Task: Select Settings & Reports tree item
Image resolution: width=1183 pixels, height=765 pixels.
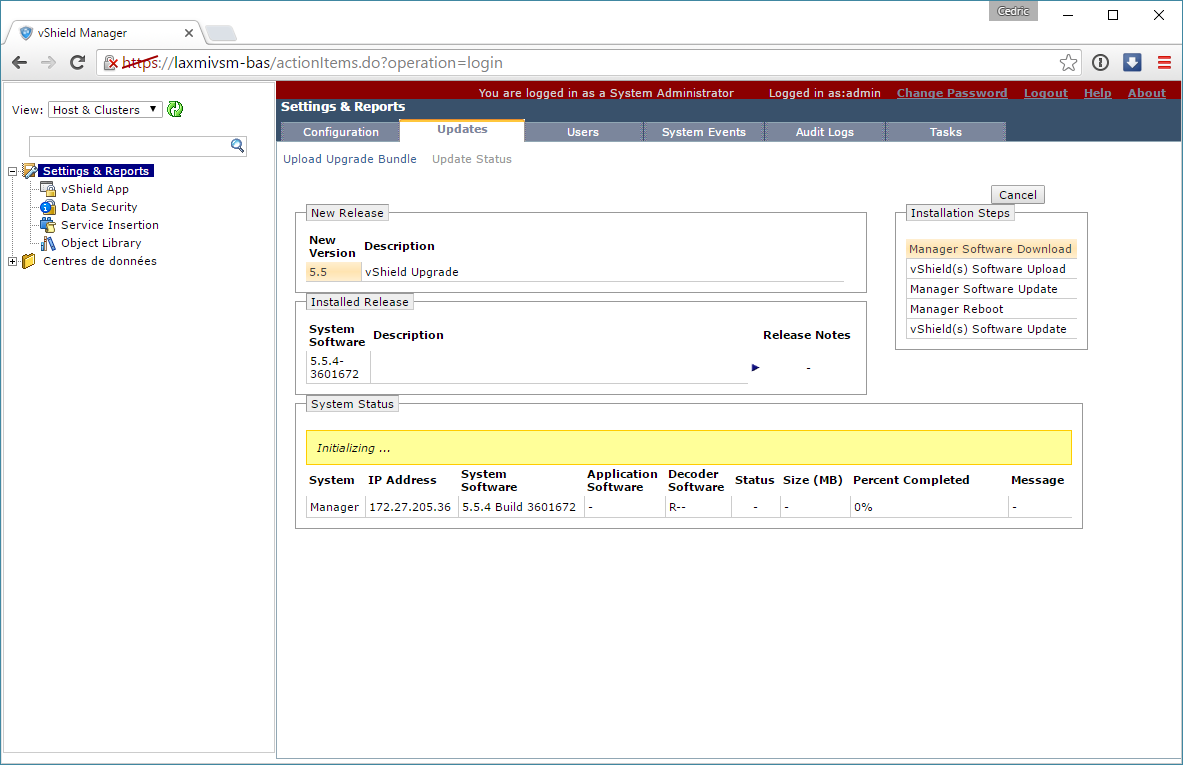Action: pos(96,171)
